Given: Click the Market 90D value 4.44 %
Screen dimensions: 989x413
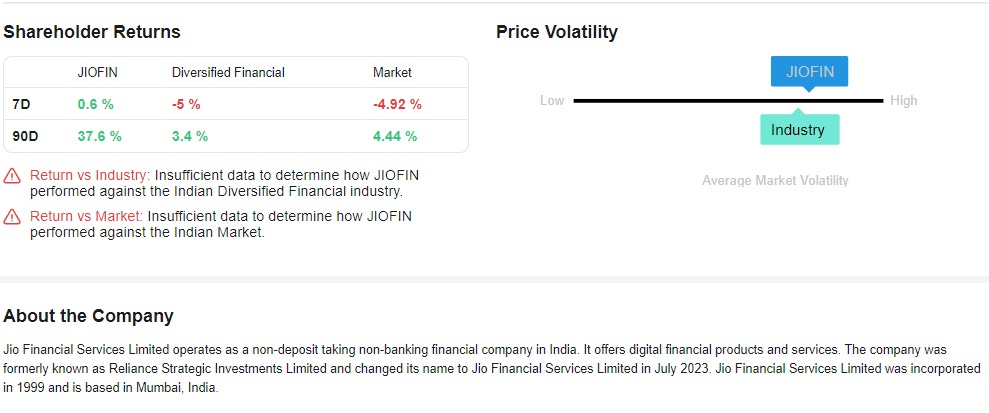Looking at the screenshot, I should click(395, 136).
